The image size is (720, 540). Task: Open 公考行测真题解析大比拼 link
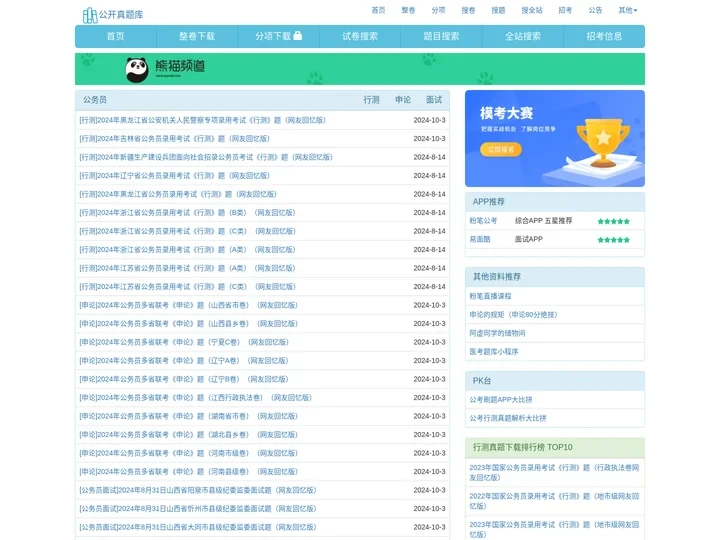pos(508,418)
